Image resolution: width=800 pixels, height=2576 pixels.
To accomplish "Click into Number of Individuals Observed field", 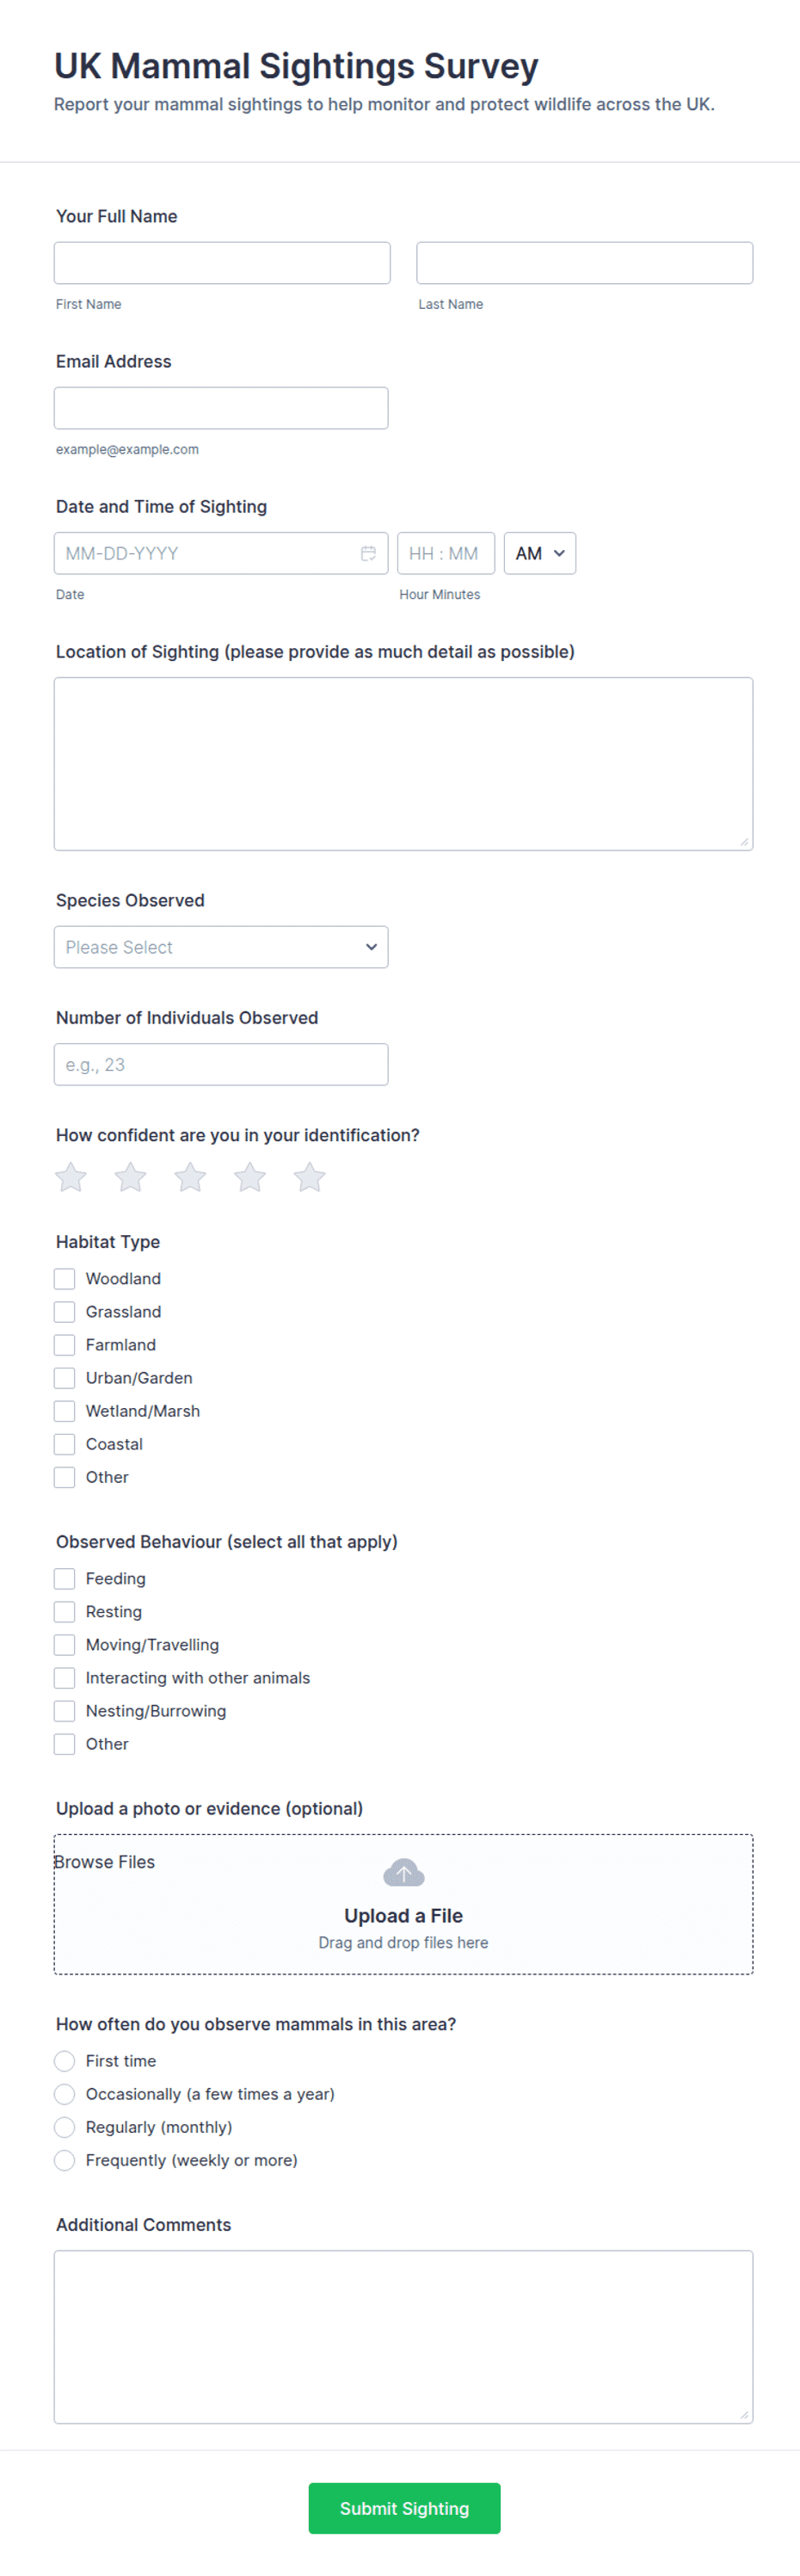I will point(221,1065).
